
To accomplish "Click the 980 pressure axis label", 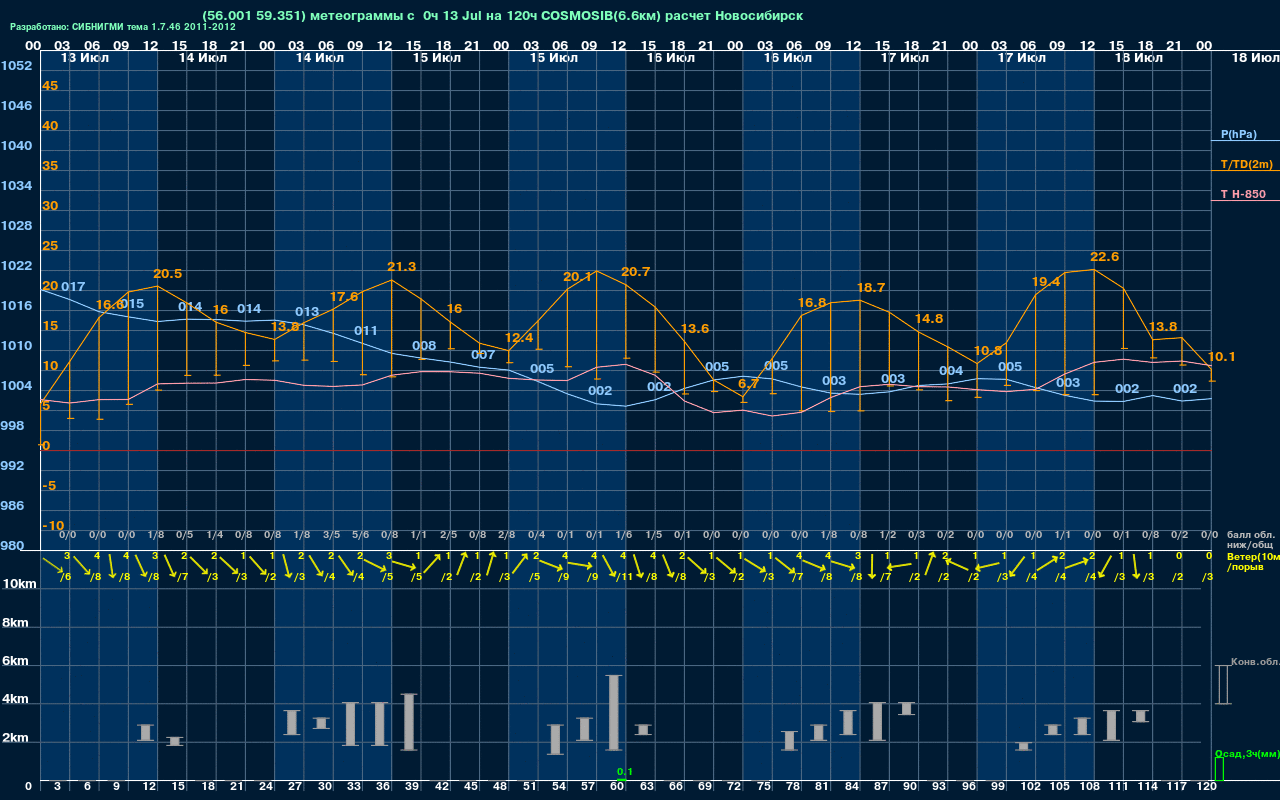I will click(x=12, y=546).
